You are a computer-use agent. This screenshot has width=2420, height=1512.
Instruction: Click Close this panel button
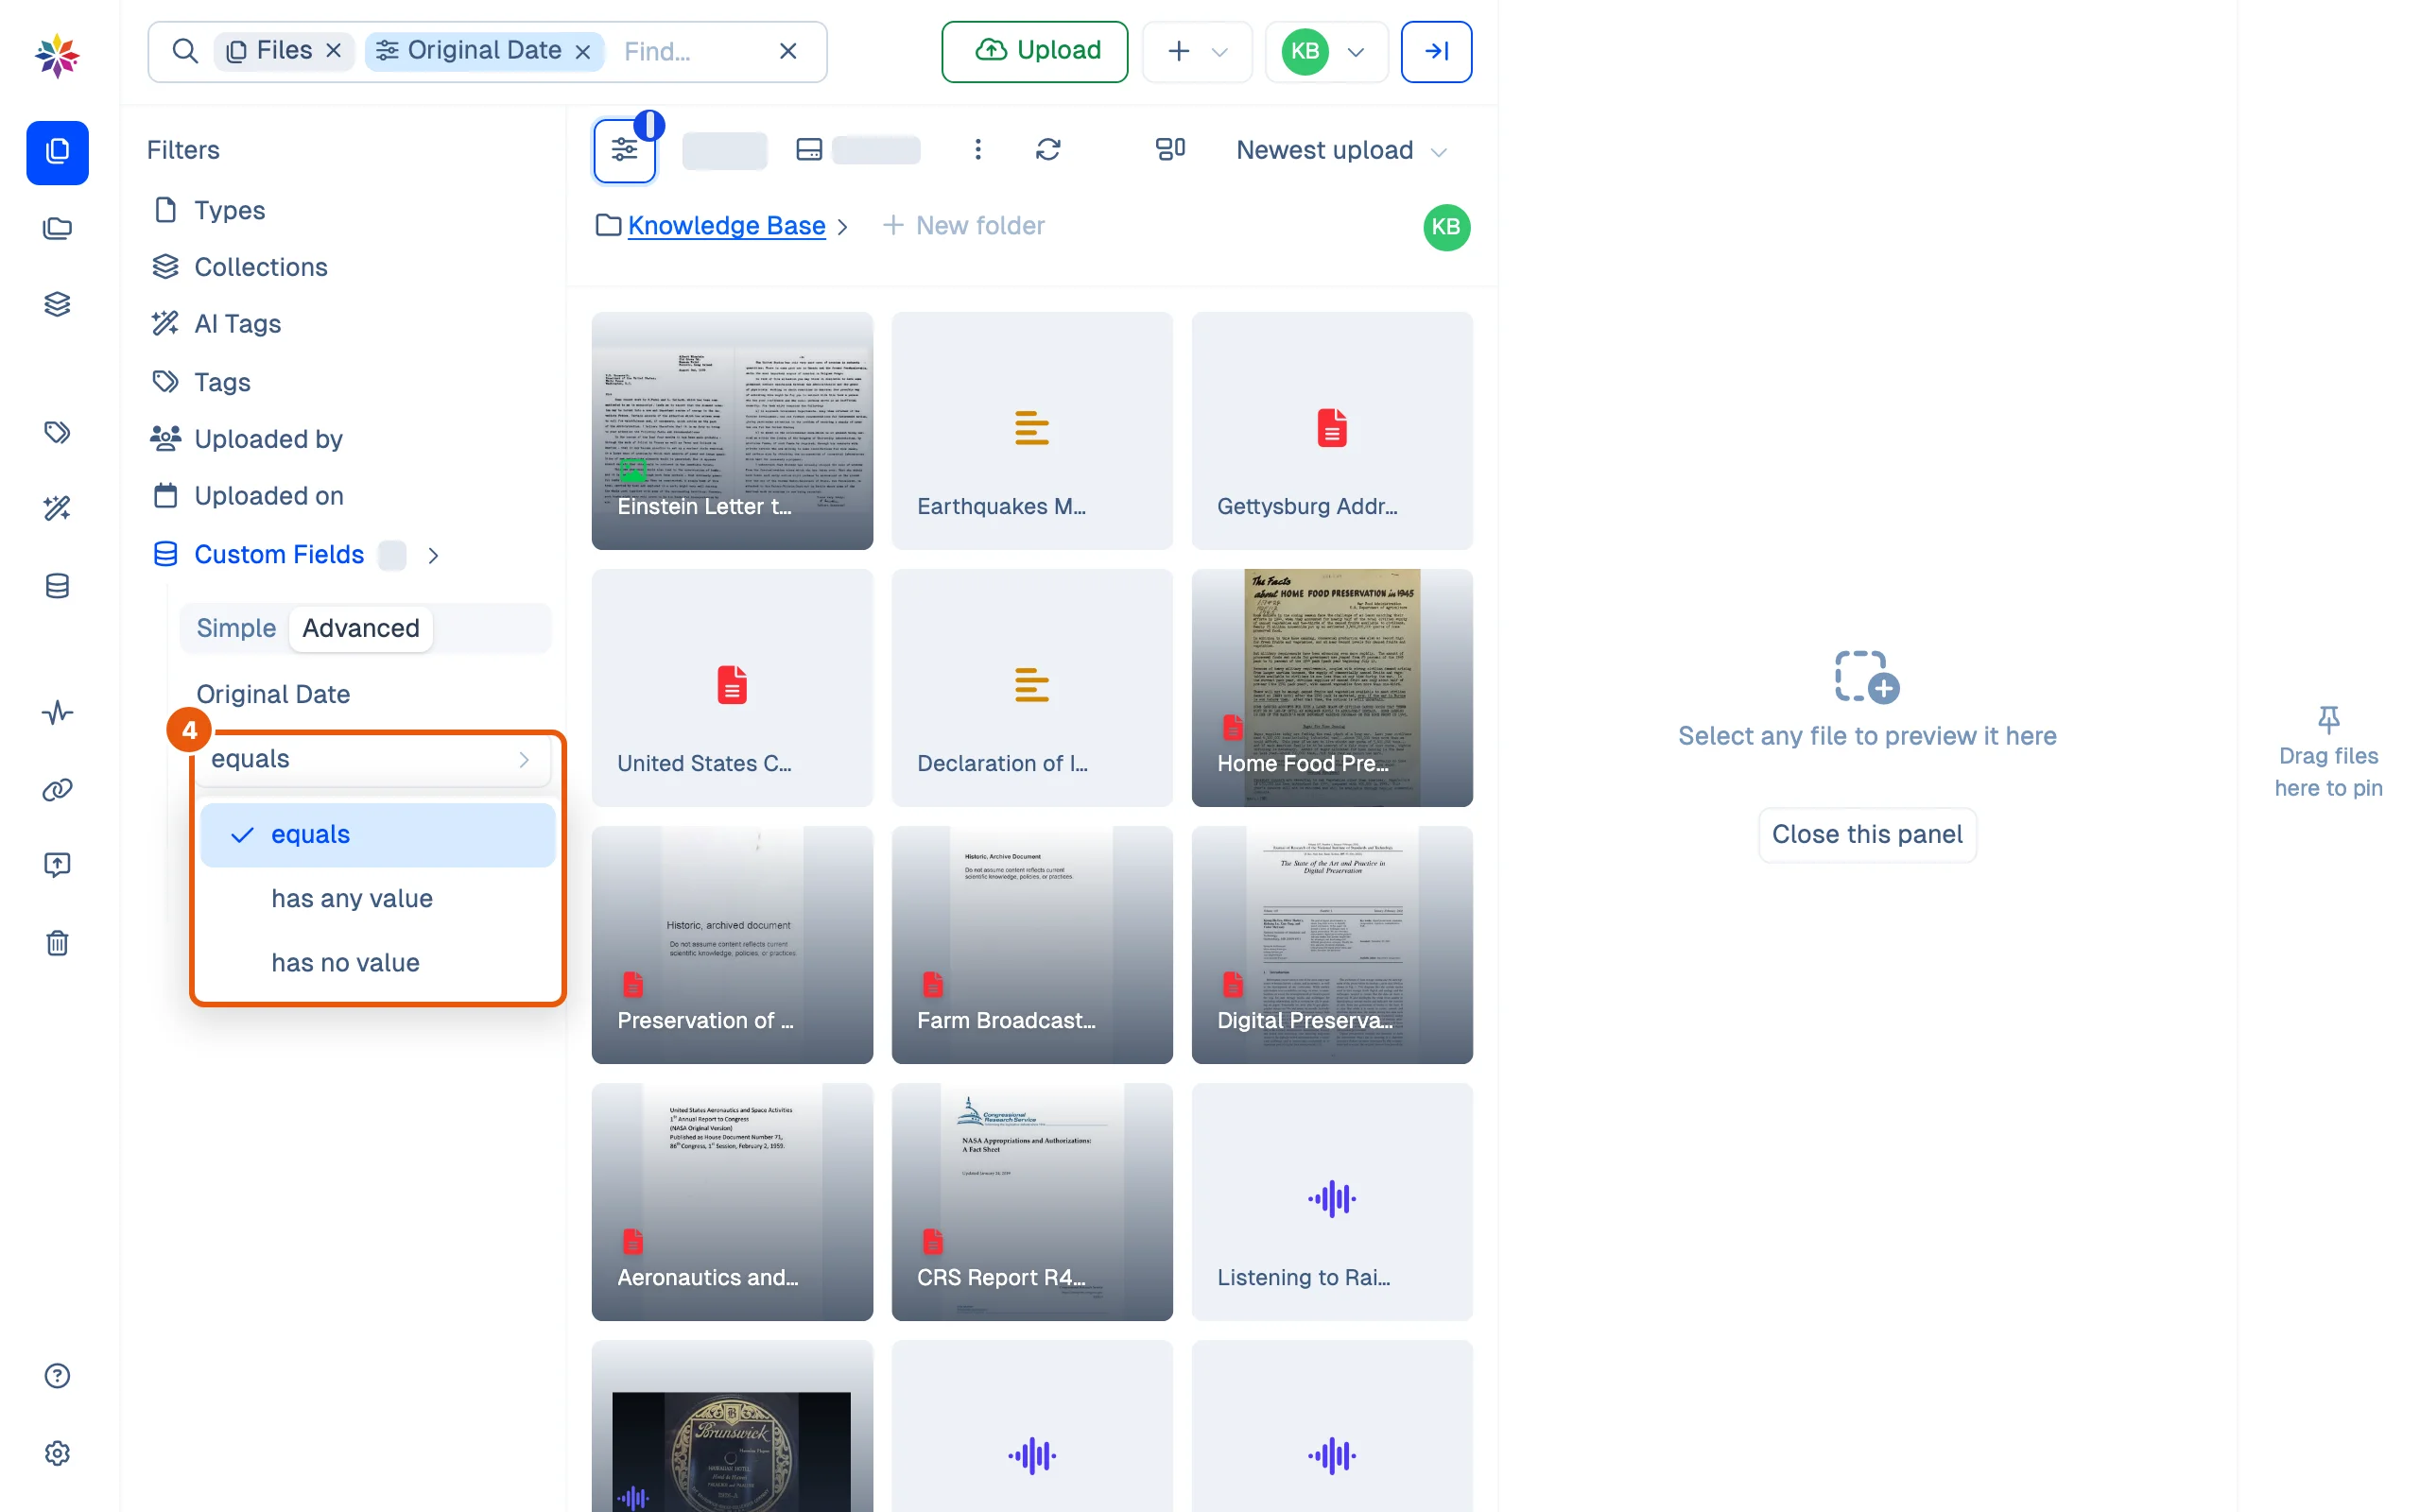[1866, 834]
